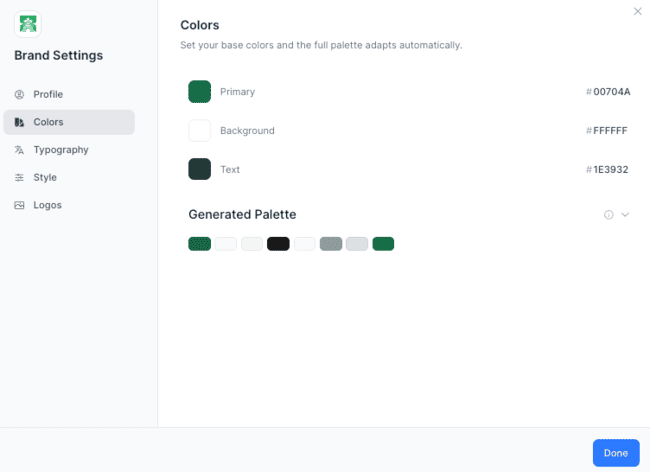This screenshot has width=650, height=472.
Task: Close the Brand Settings dialog
Action: tap(638, 12)
